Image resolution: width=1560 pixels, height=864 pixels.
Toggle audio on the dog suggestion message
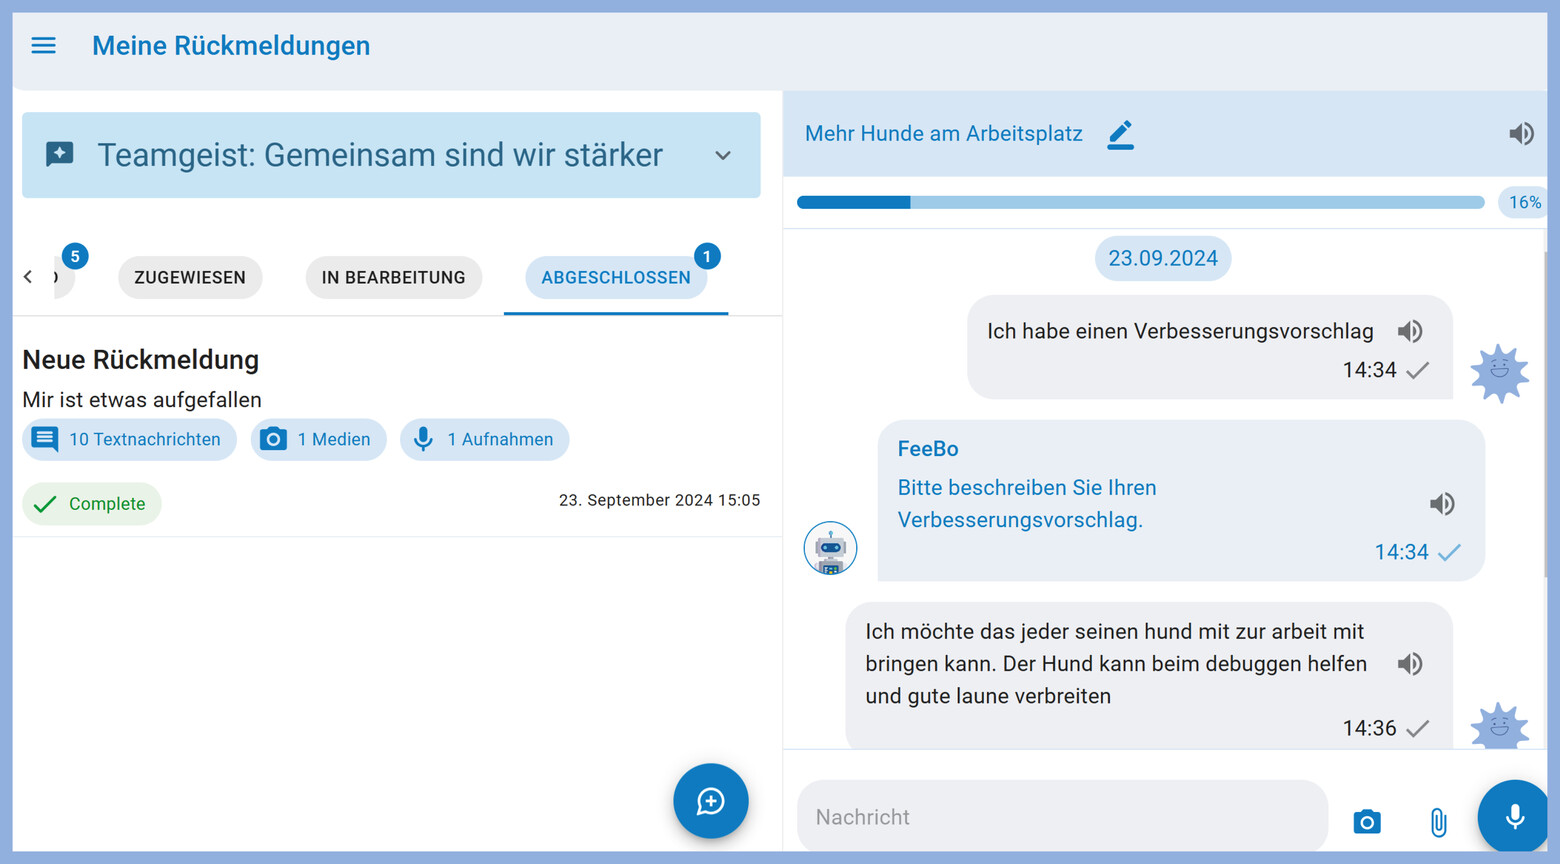(1410, 663)
